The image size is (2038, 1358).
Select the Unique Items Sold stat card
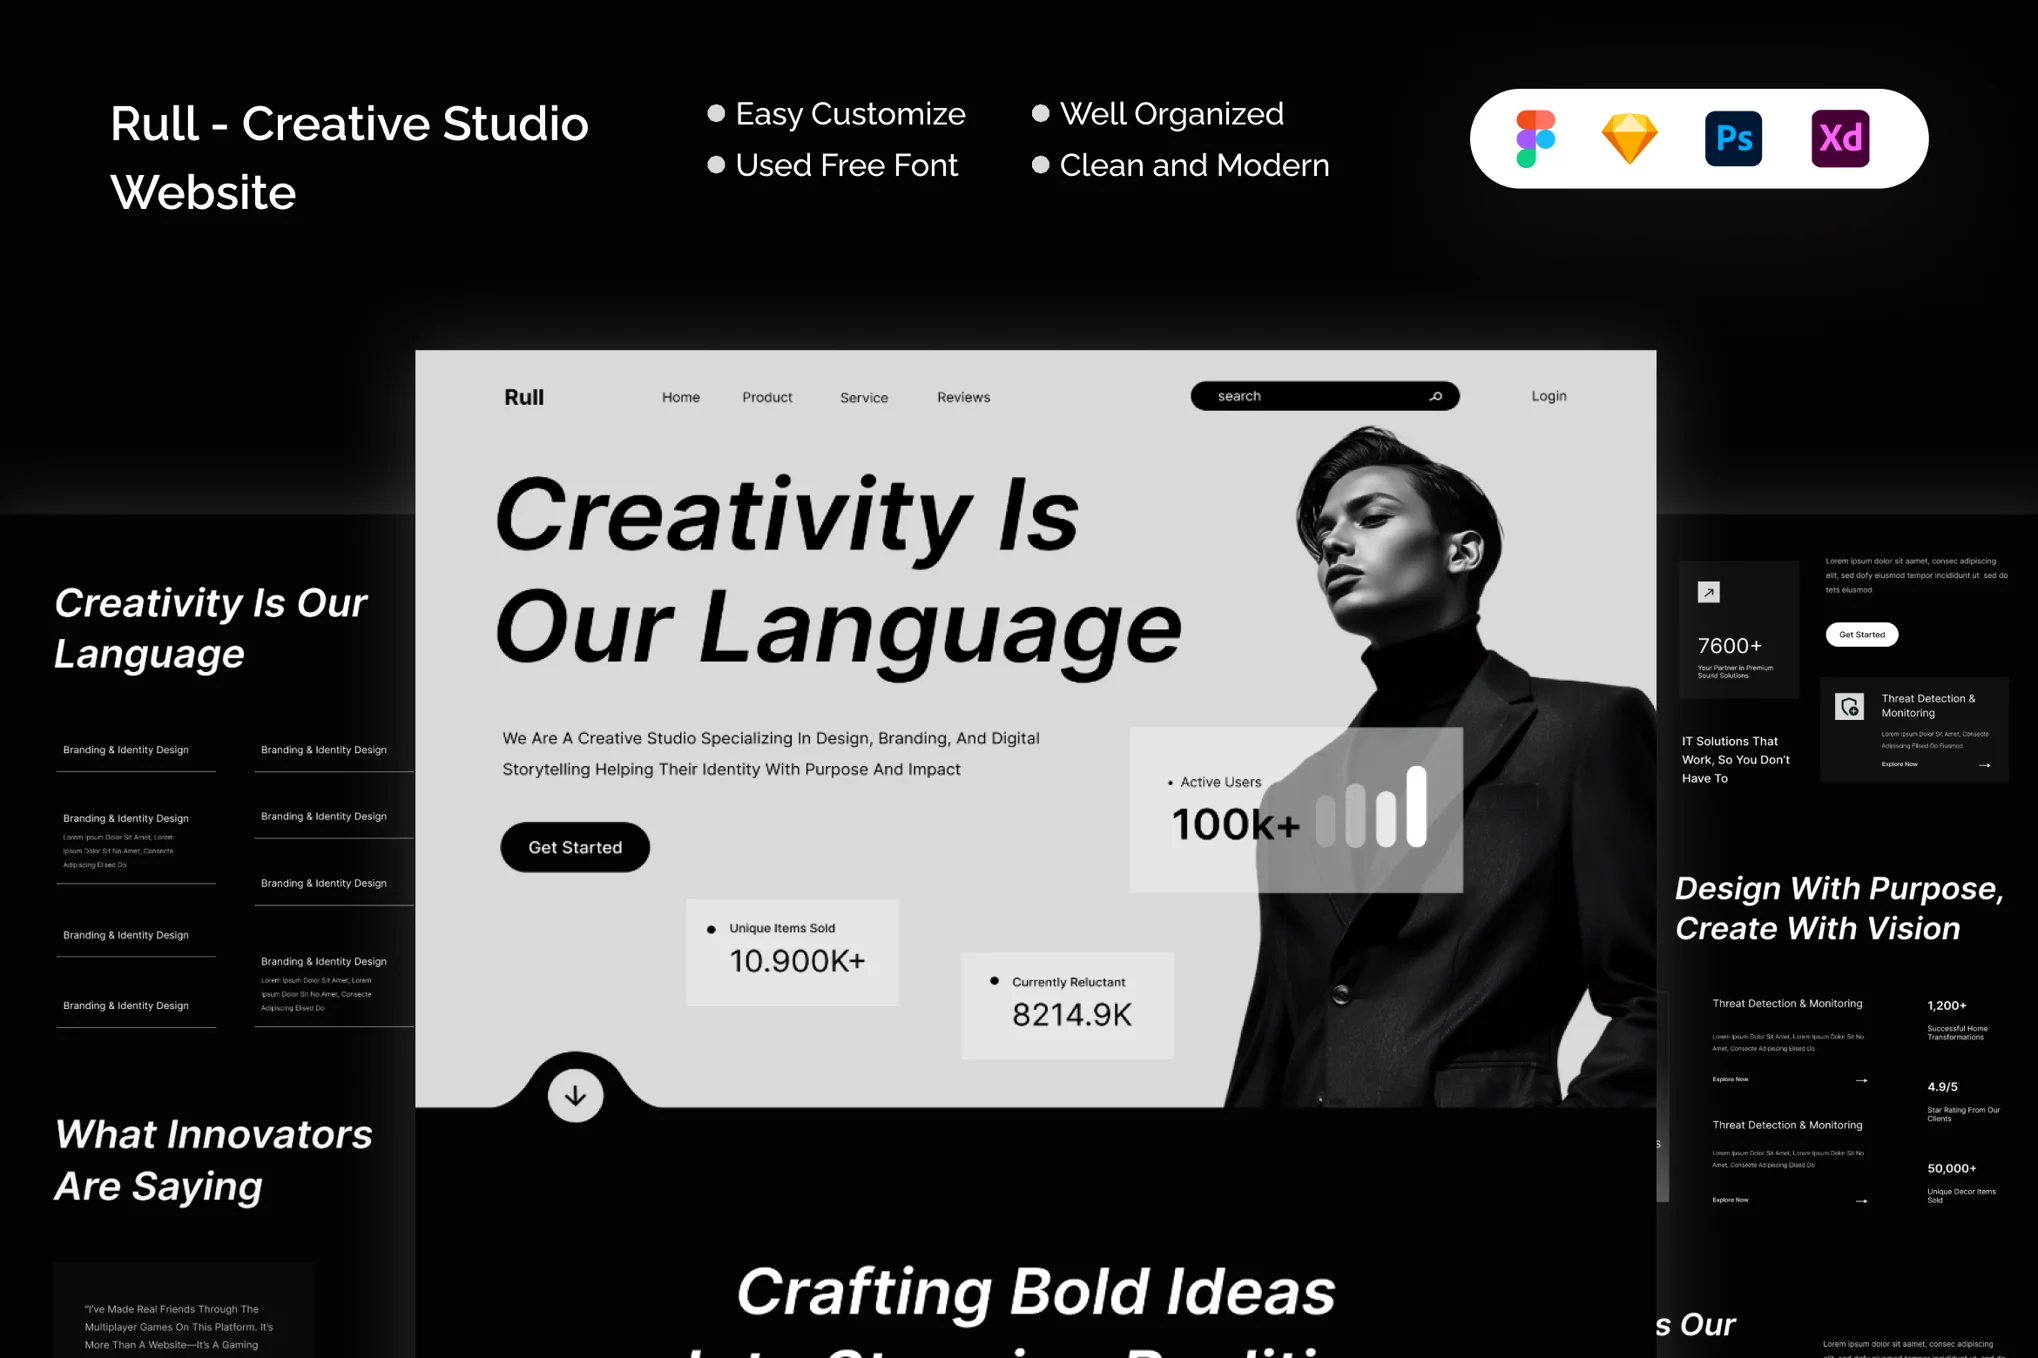pos(792,952)
